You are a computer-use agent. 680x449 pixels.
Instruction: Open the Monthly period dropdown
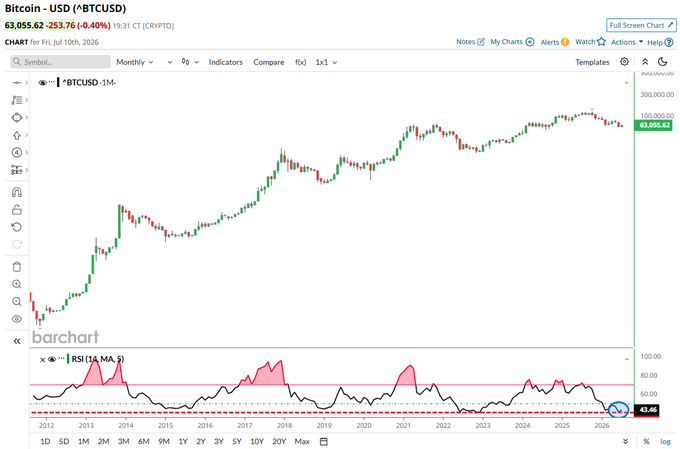135,62
